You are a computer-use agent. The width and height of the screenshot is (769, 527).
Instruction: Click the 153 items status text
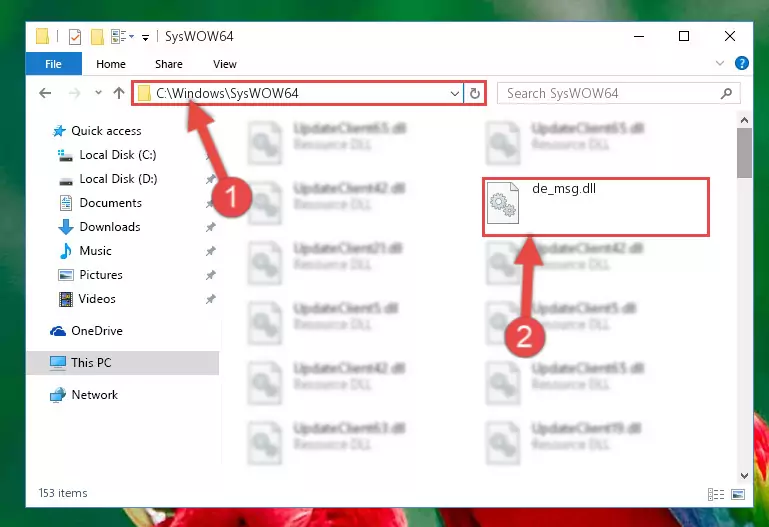(x=63, y=493)
